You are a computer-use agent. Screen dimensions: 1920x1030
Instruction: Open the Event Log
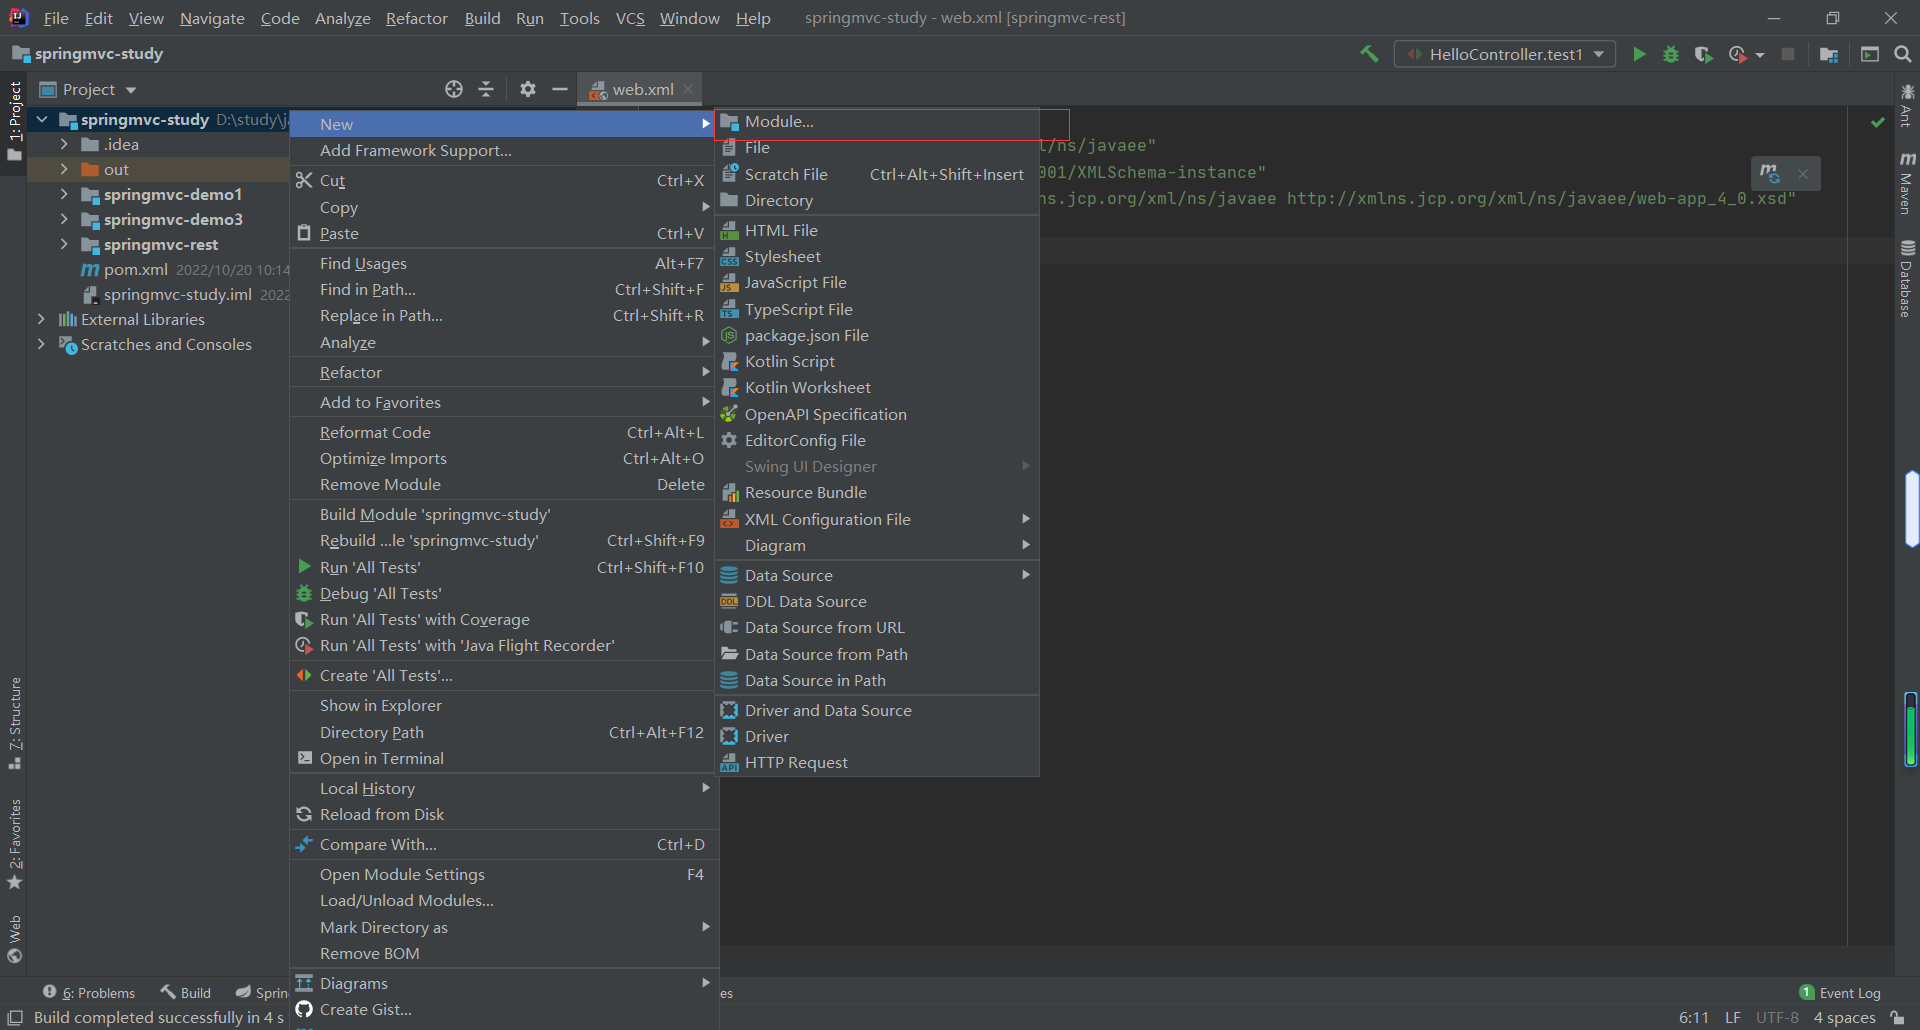(1840, 993)
